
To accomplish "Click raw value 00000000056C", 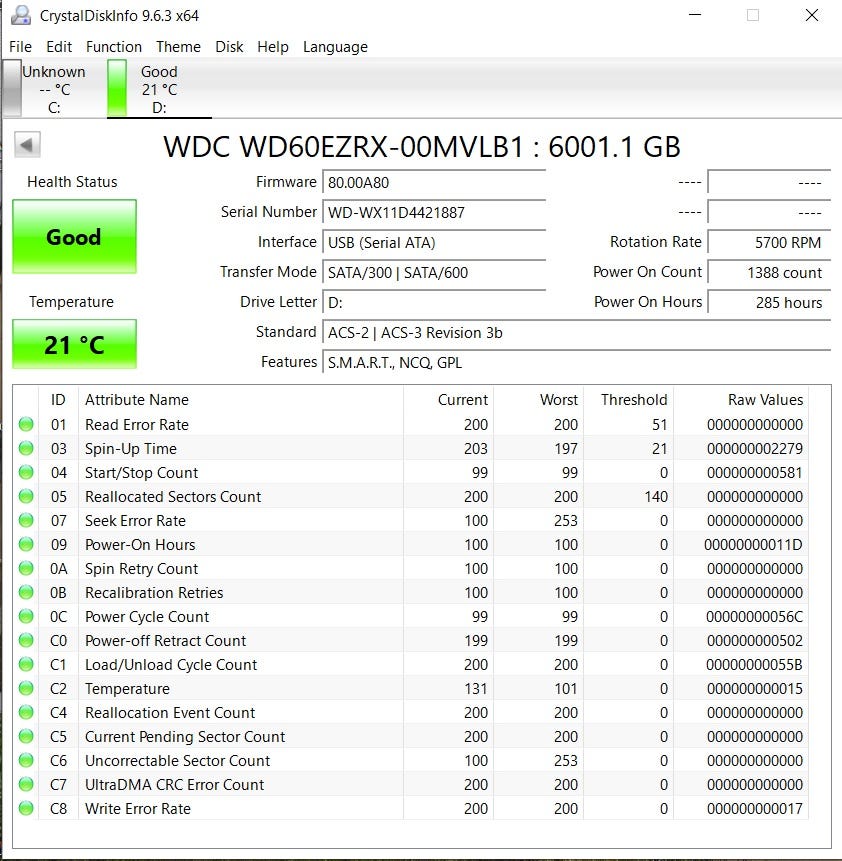I will pos(754,617).
